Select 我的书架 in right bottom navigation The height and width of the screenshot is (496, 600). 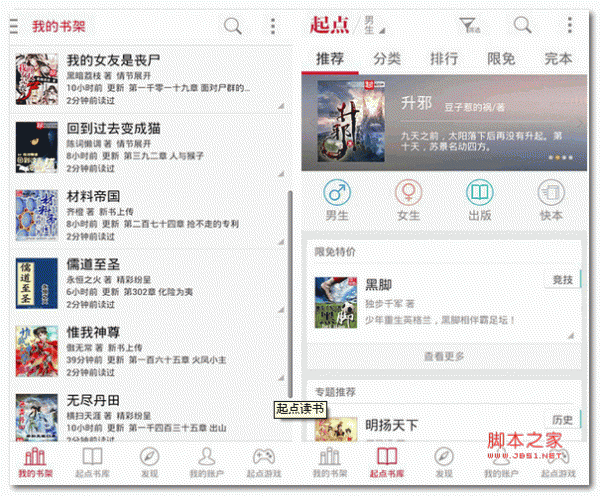pos(330,462)
